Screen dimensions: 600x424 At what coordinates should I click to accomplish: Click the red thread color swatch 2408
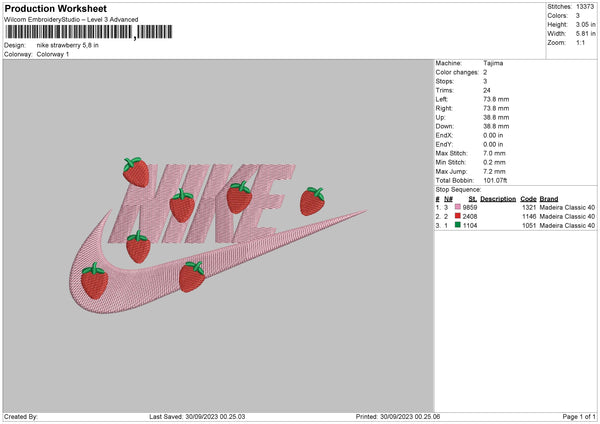tap(458, 216)
